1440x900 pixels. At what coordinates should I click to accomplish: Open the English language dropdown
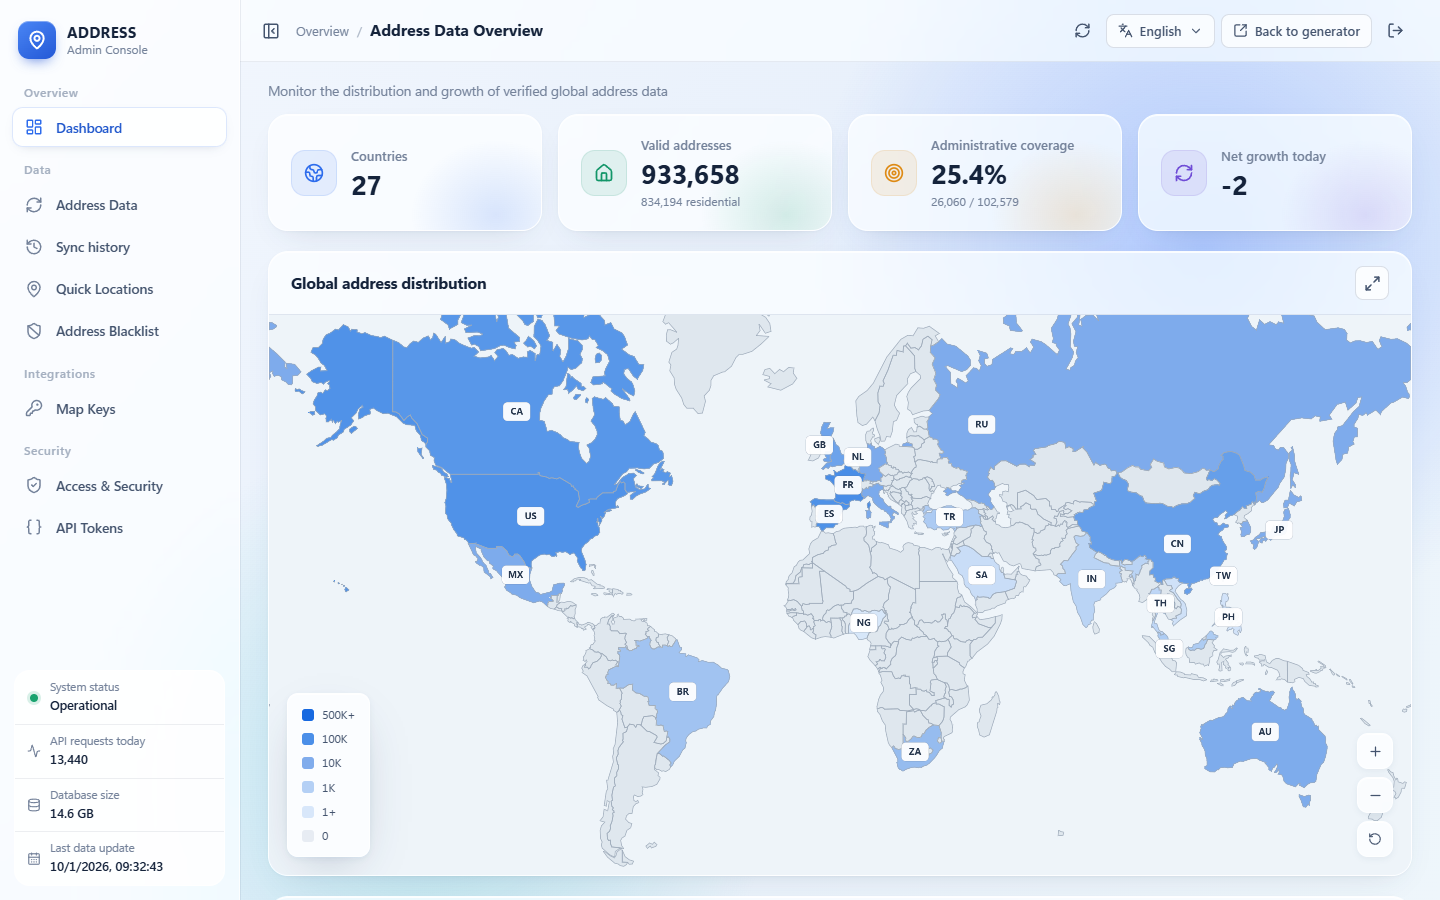pyautogui.click(x=1160, y=31)
